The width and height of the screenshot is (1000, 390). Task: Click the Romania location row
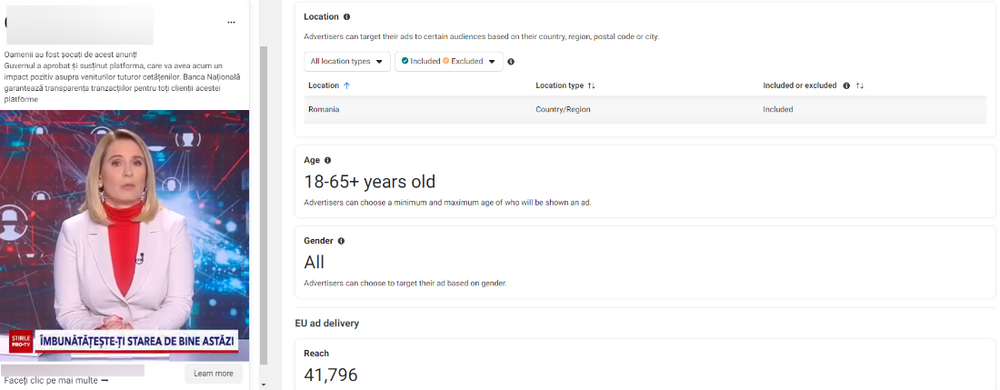coord(645,110)
